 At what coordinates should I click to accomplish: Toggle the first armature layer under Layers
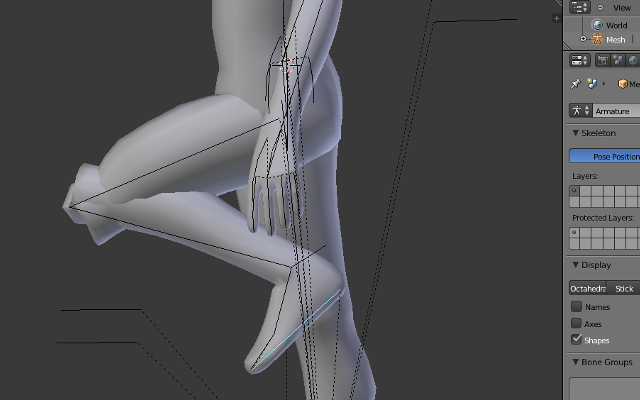574,191
